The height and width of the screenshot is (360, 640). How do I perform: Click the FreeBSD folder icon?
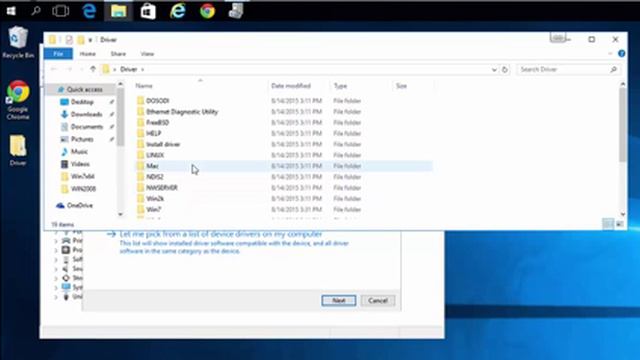[140, 122]
